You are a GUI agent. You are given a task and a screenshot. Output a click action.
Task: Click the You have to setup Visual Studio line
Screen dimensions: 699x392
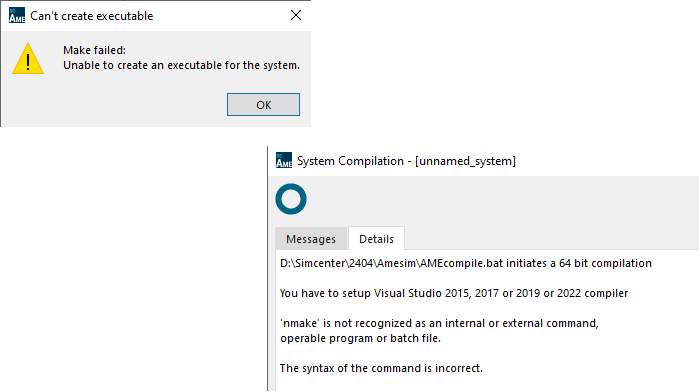[x=454, y=293]
